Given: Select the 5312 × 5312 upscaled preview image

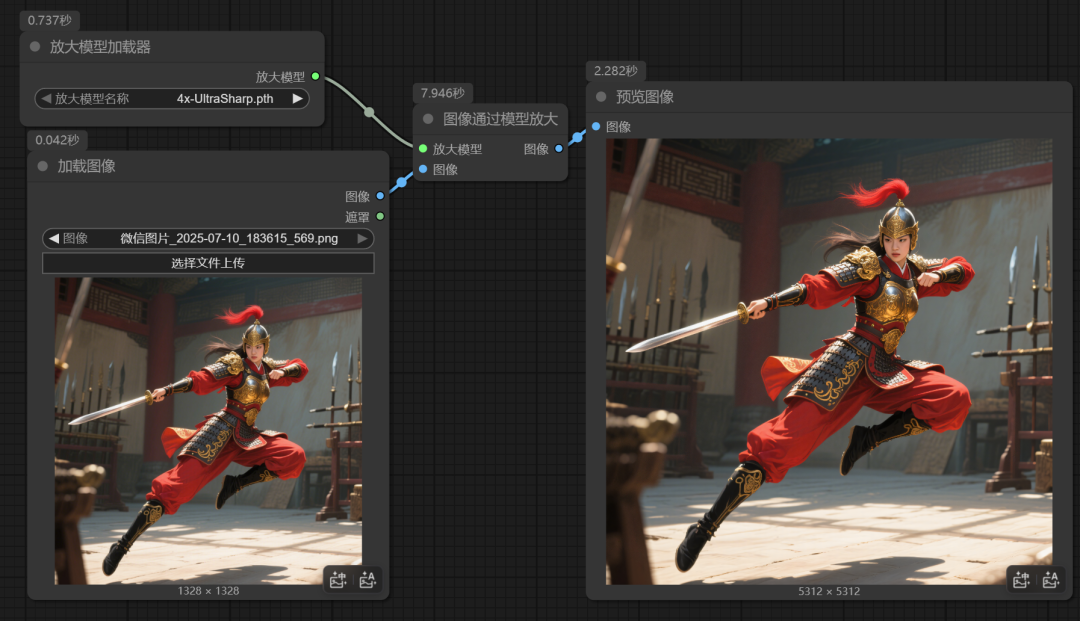Looking at the screenshot, I should coord(829,362).
